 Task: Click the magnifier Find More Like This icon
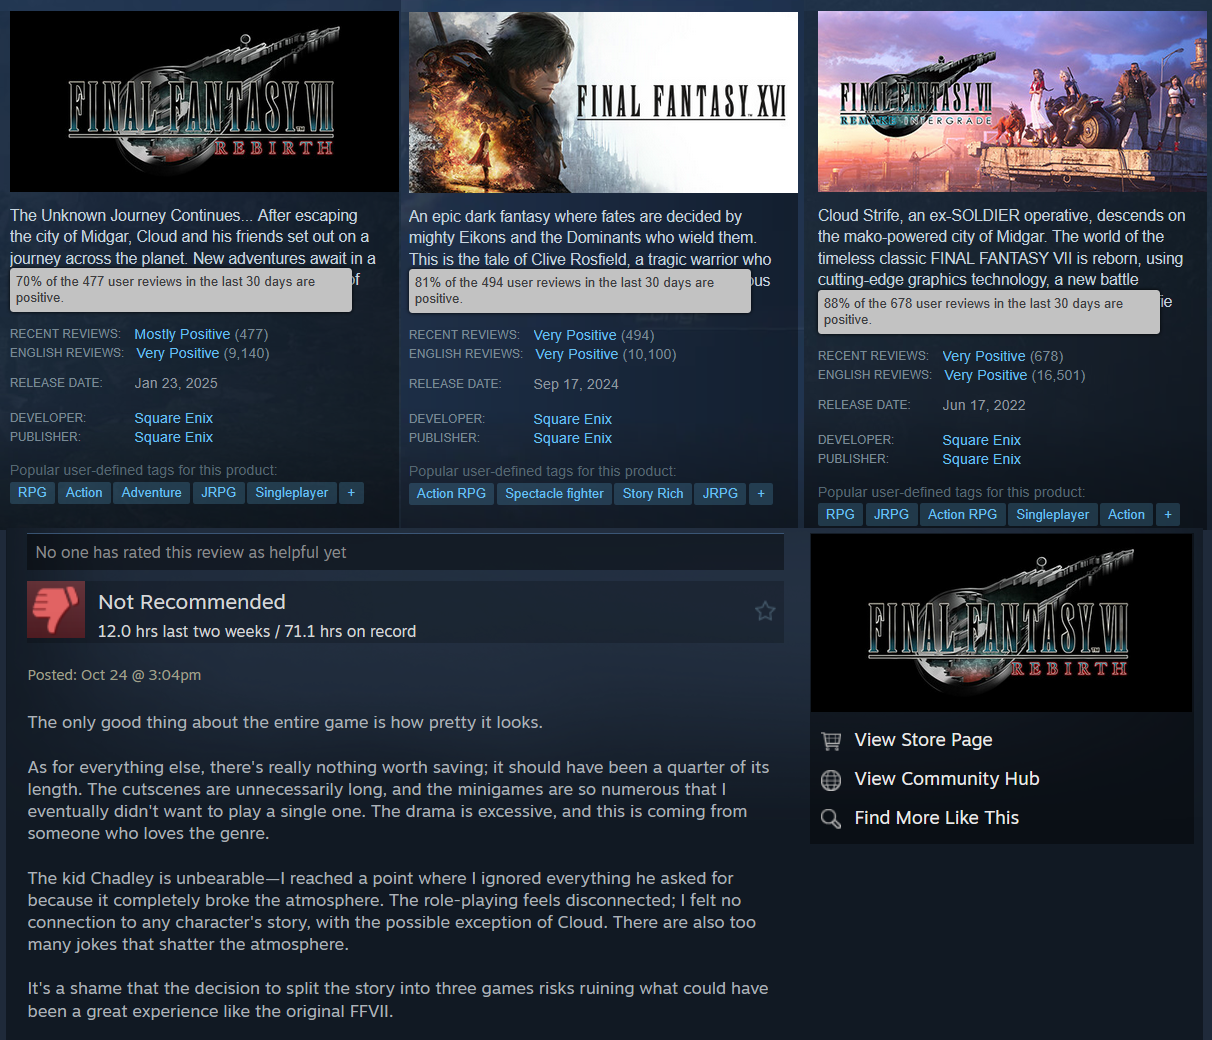(831, 819)
